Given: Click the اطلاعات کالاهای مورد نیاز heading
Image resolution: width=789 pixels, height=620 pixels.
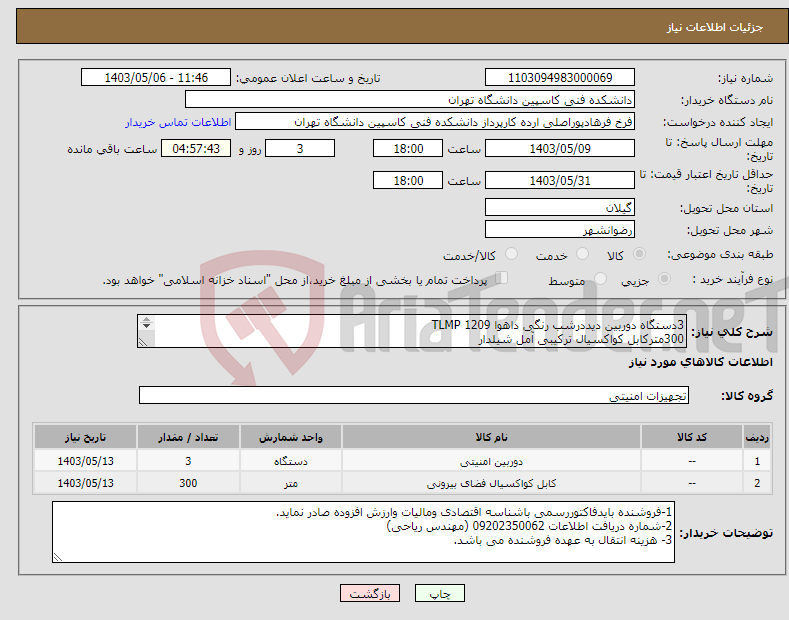Looking at the screenshot, I should (x=700, y=362).
